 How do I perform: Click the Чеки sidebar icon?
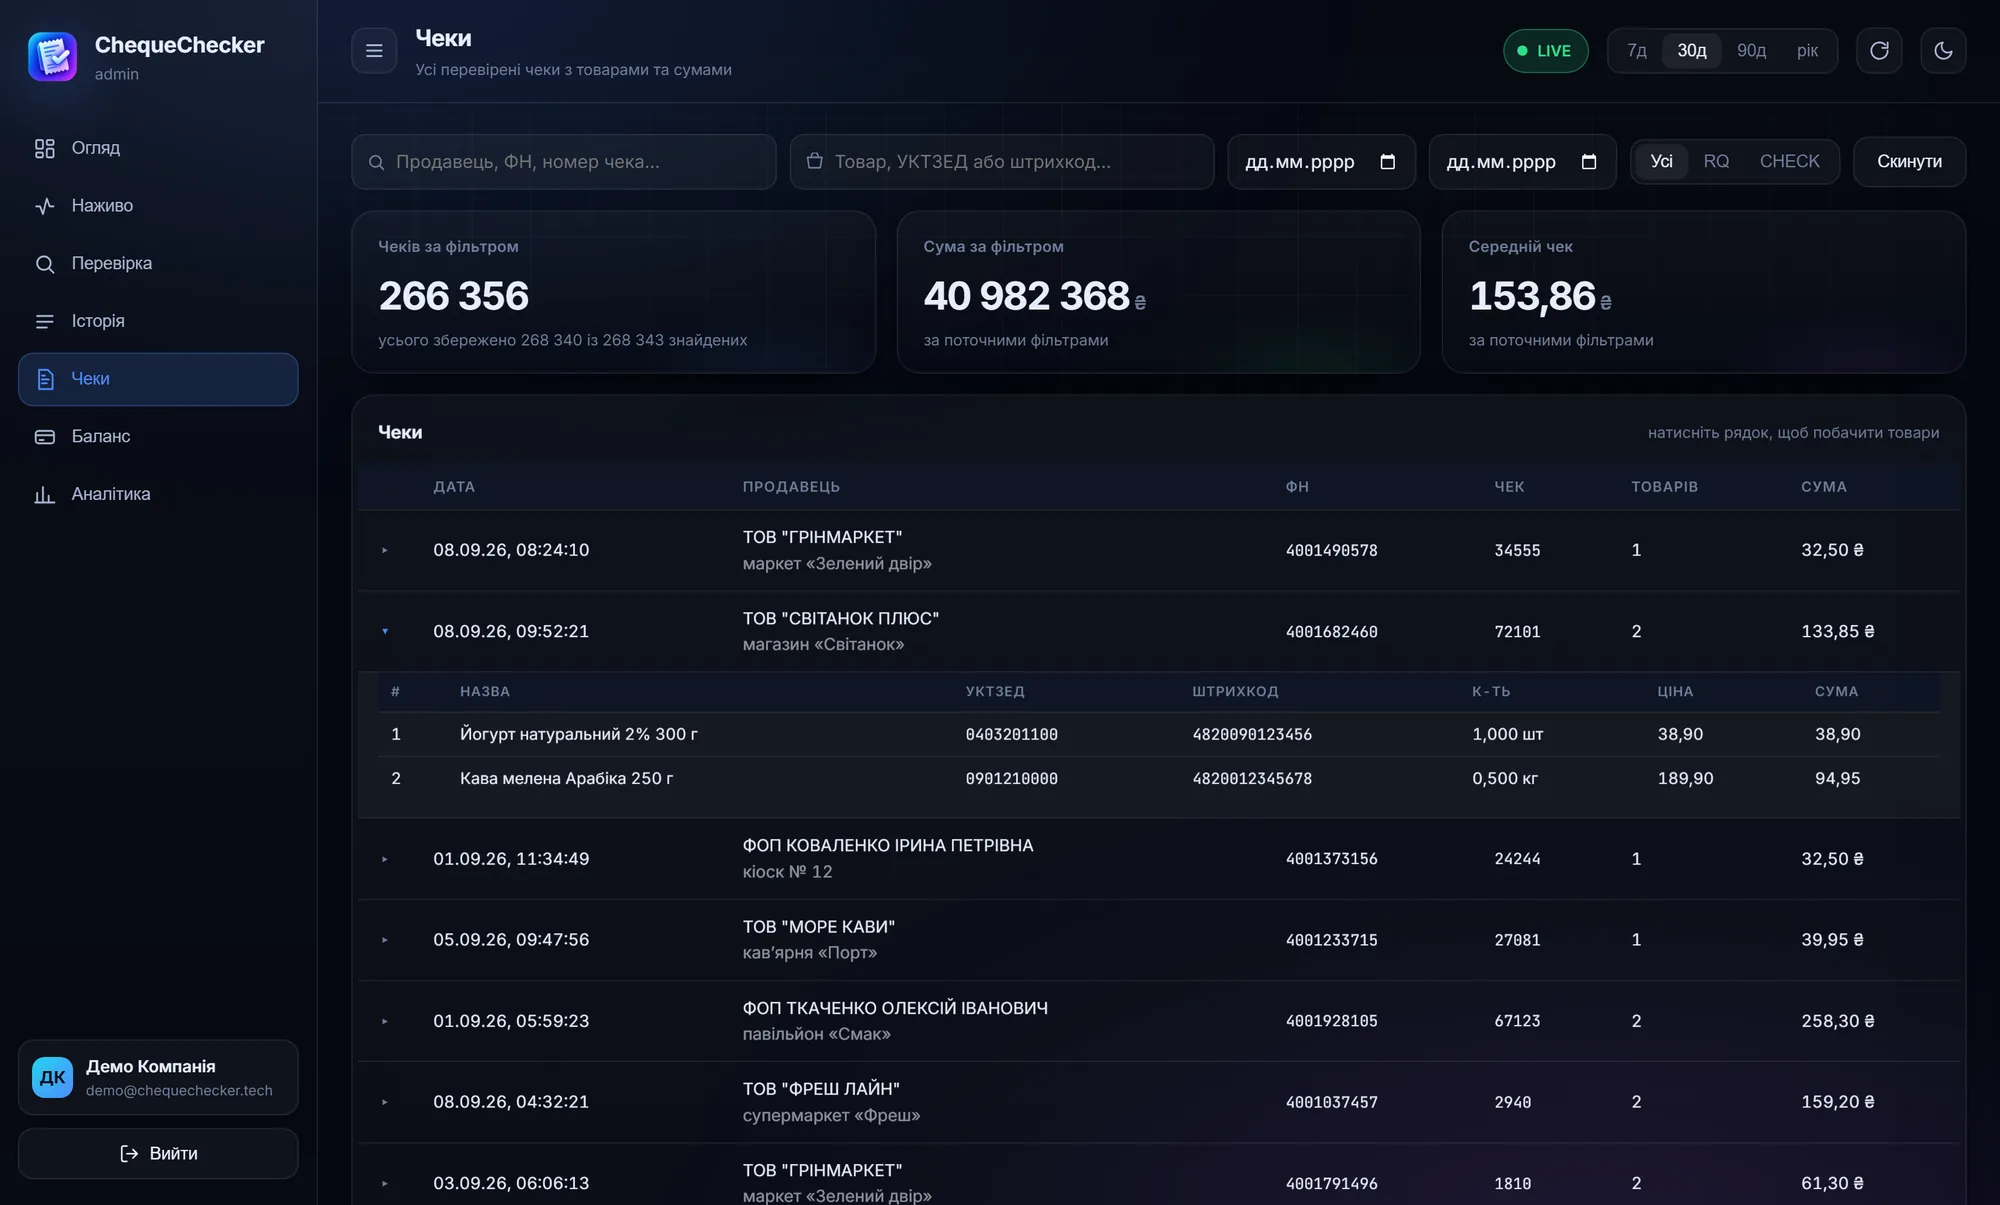[45, 379]
